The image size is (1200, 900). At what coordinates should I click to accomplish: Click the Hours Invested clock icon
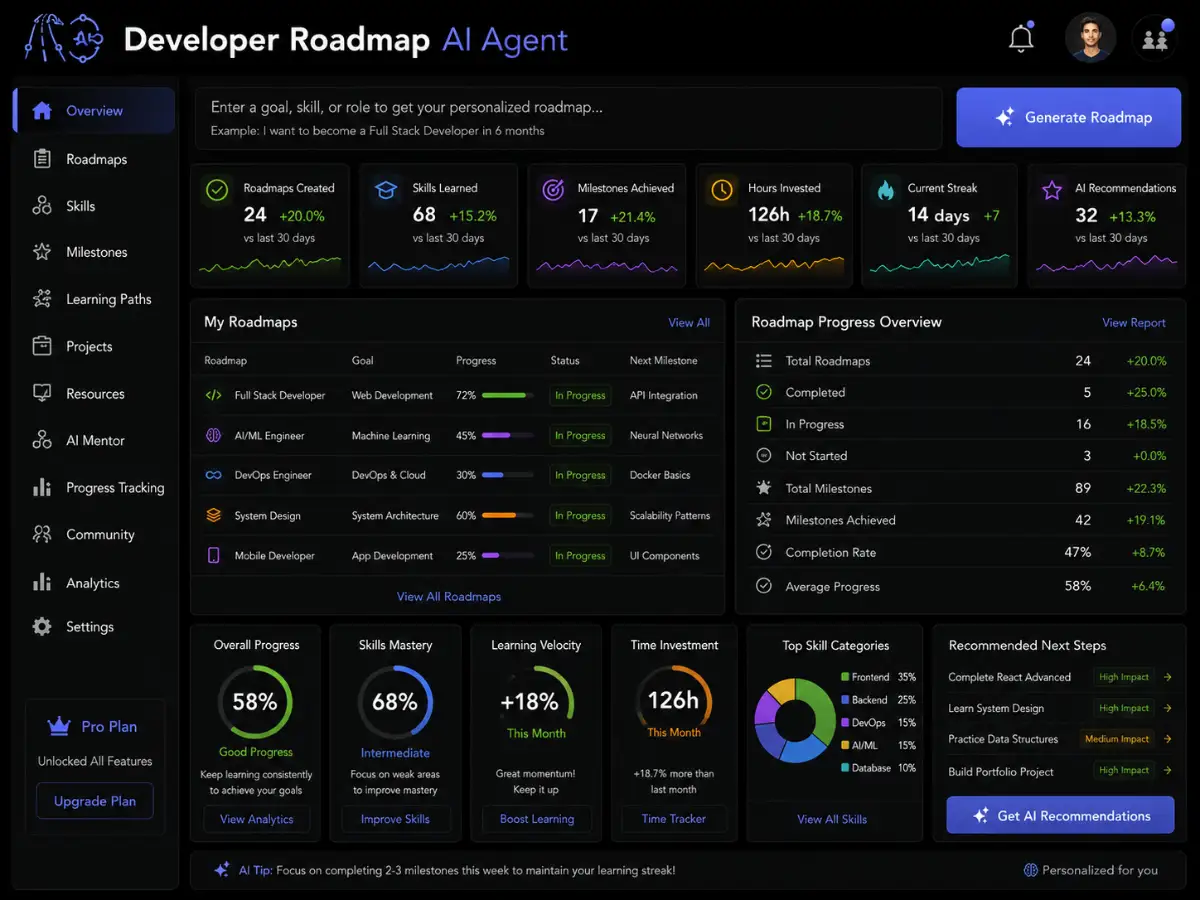(721, 190)
